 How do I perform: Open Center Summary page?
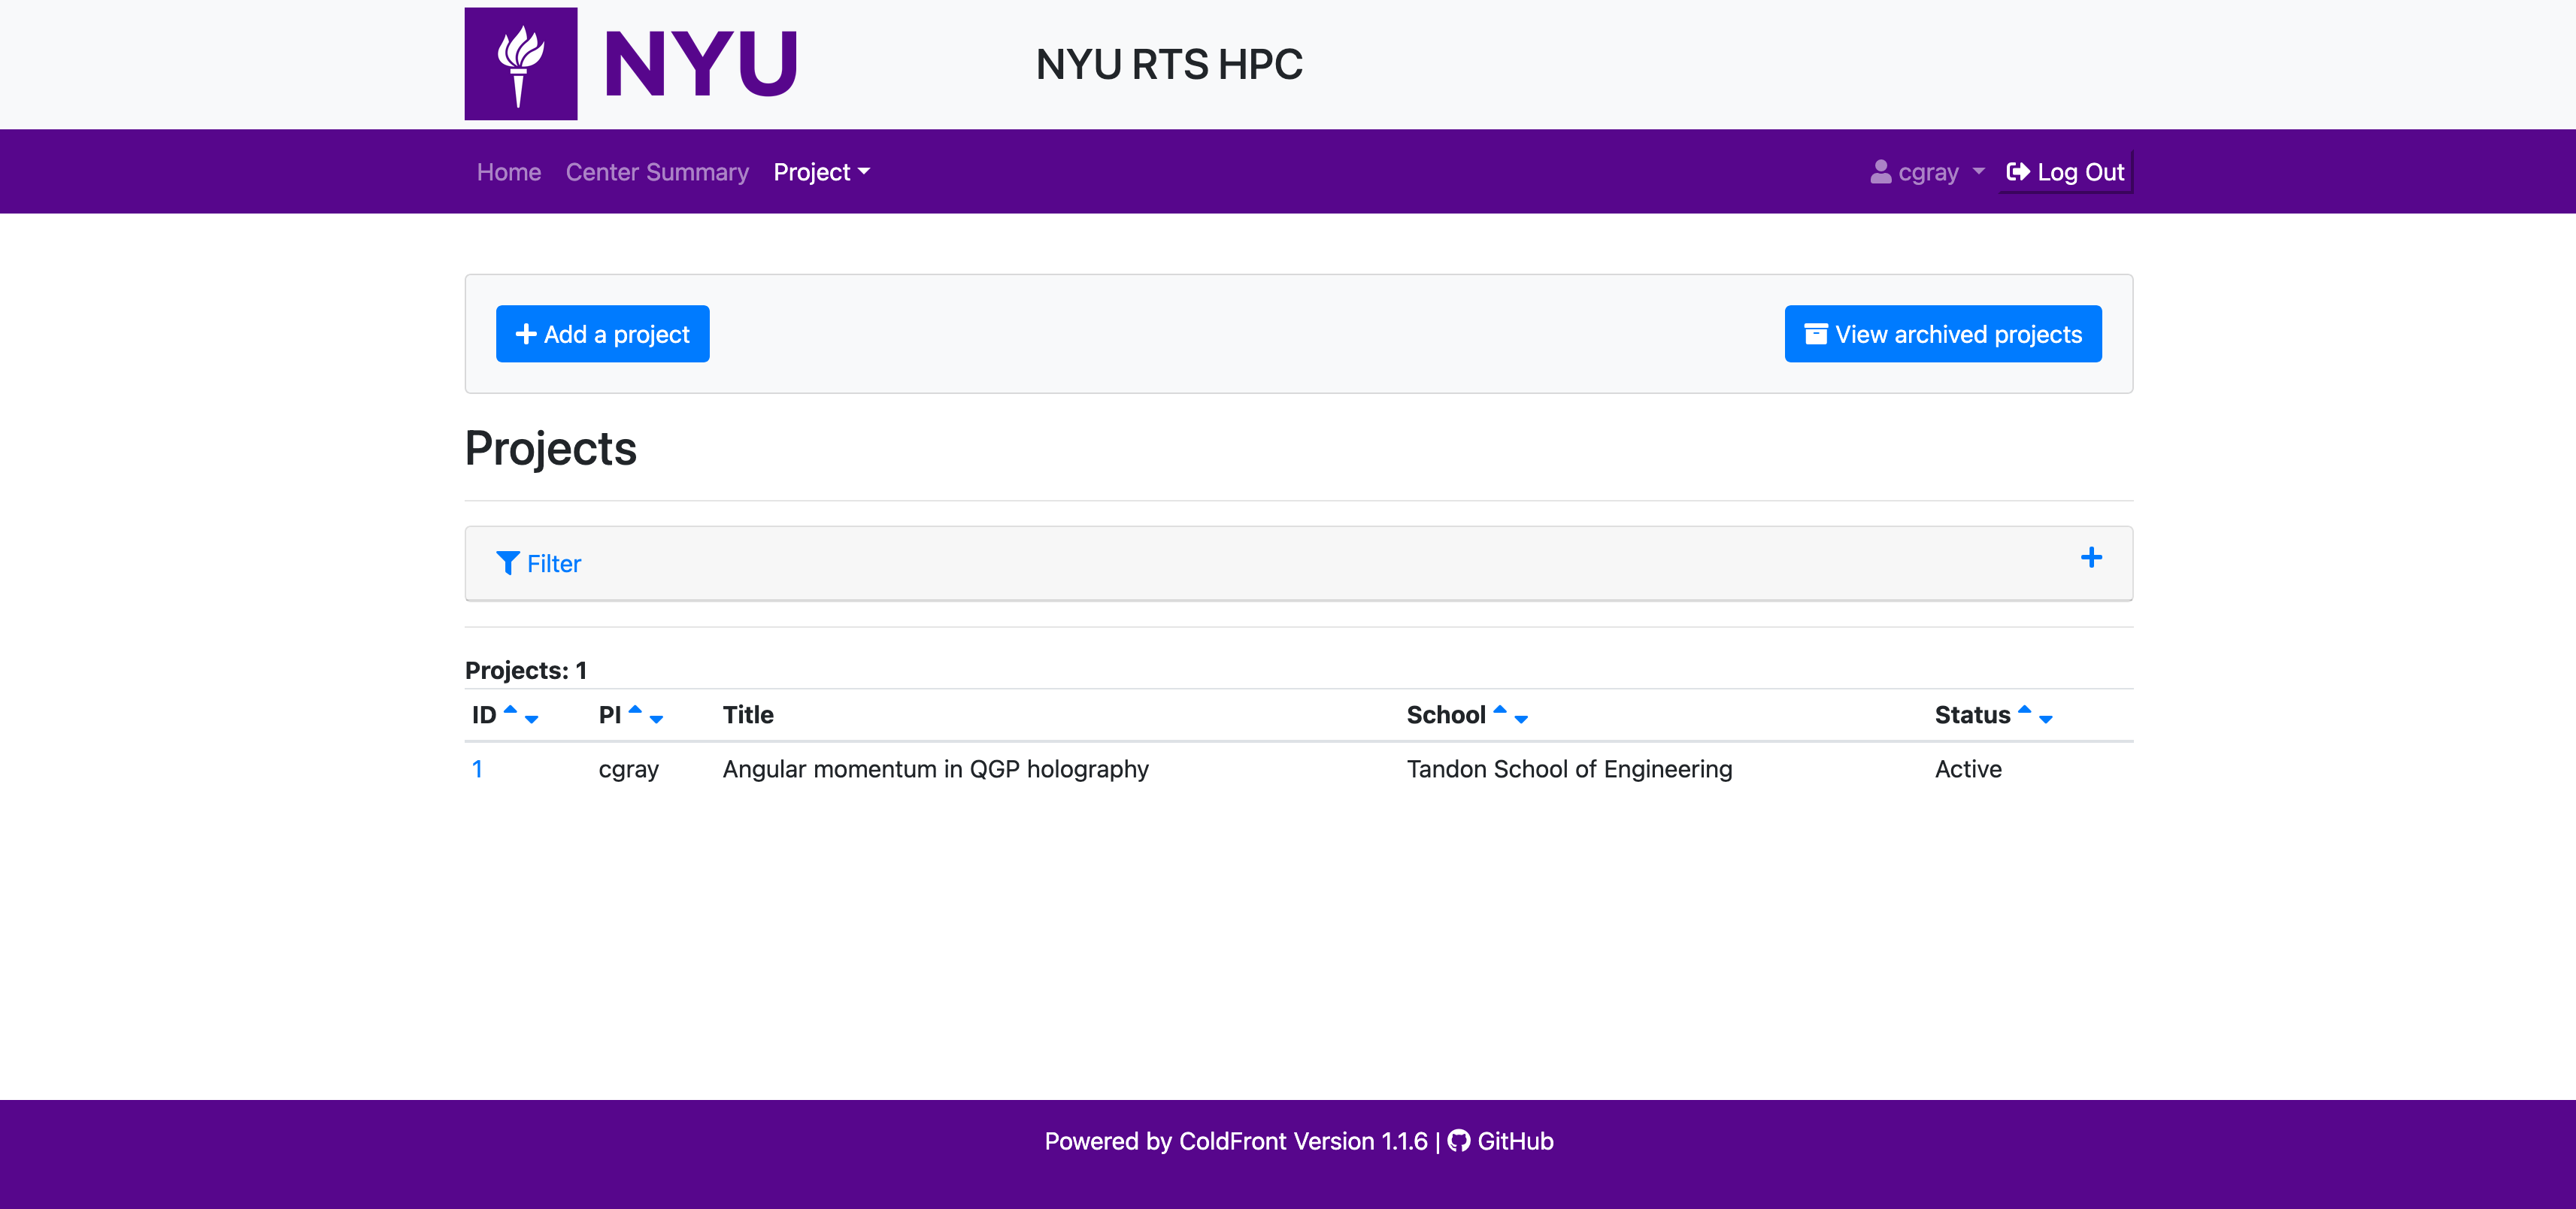tap(657, 172)
